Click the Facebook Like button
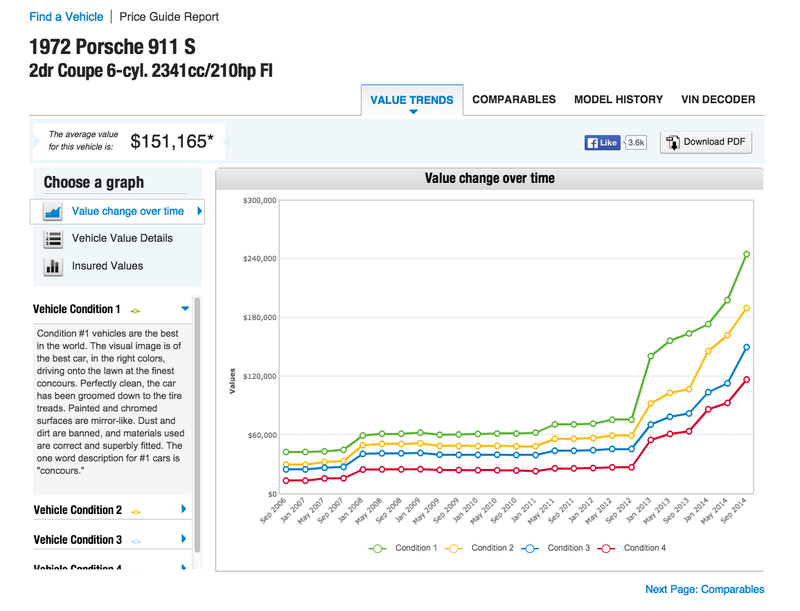 coord(602,142)
